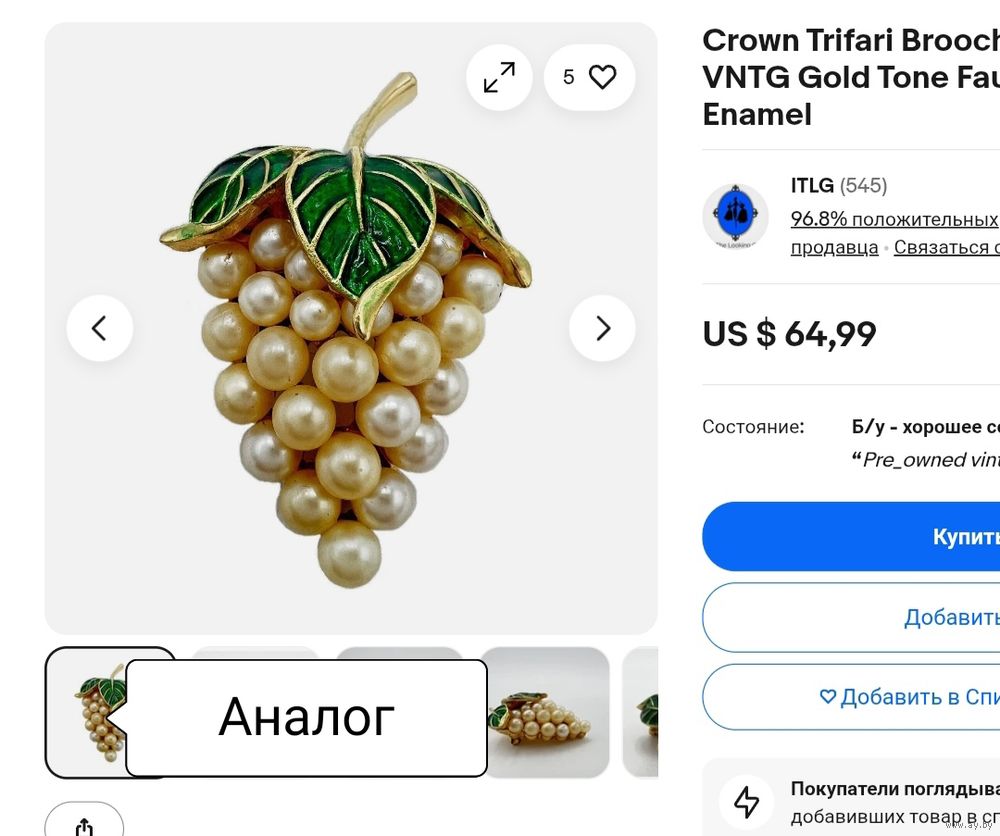1000x836 pixels.
Task: Click the Добавить cart button
Action: tap(851, 617)
